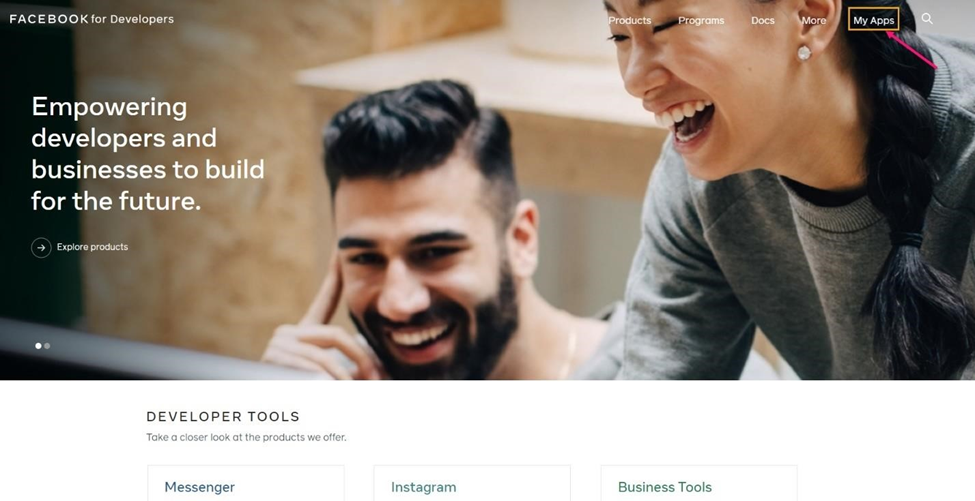This screenshot has width=975, height=501.
Task: Open the Business Tools card
Action: [x=699, y=483]
